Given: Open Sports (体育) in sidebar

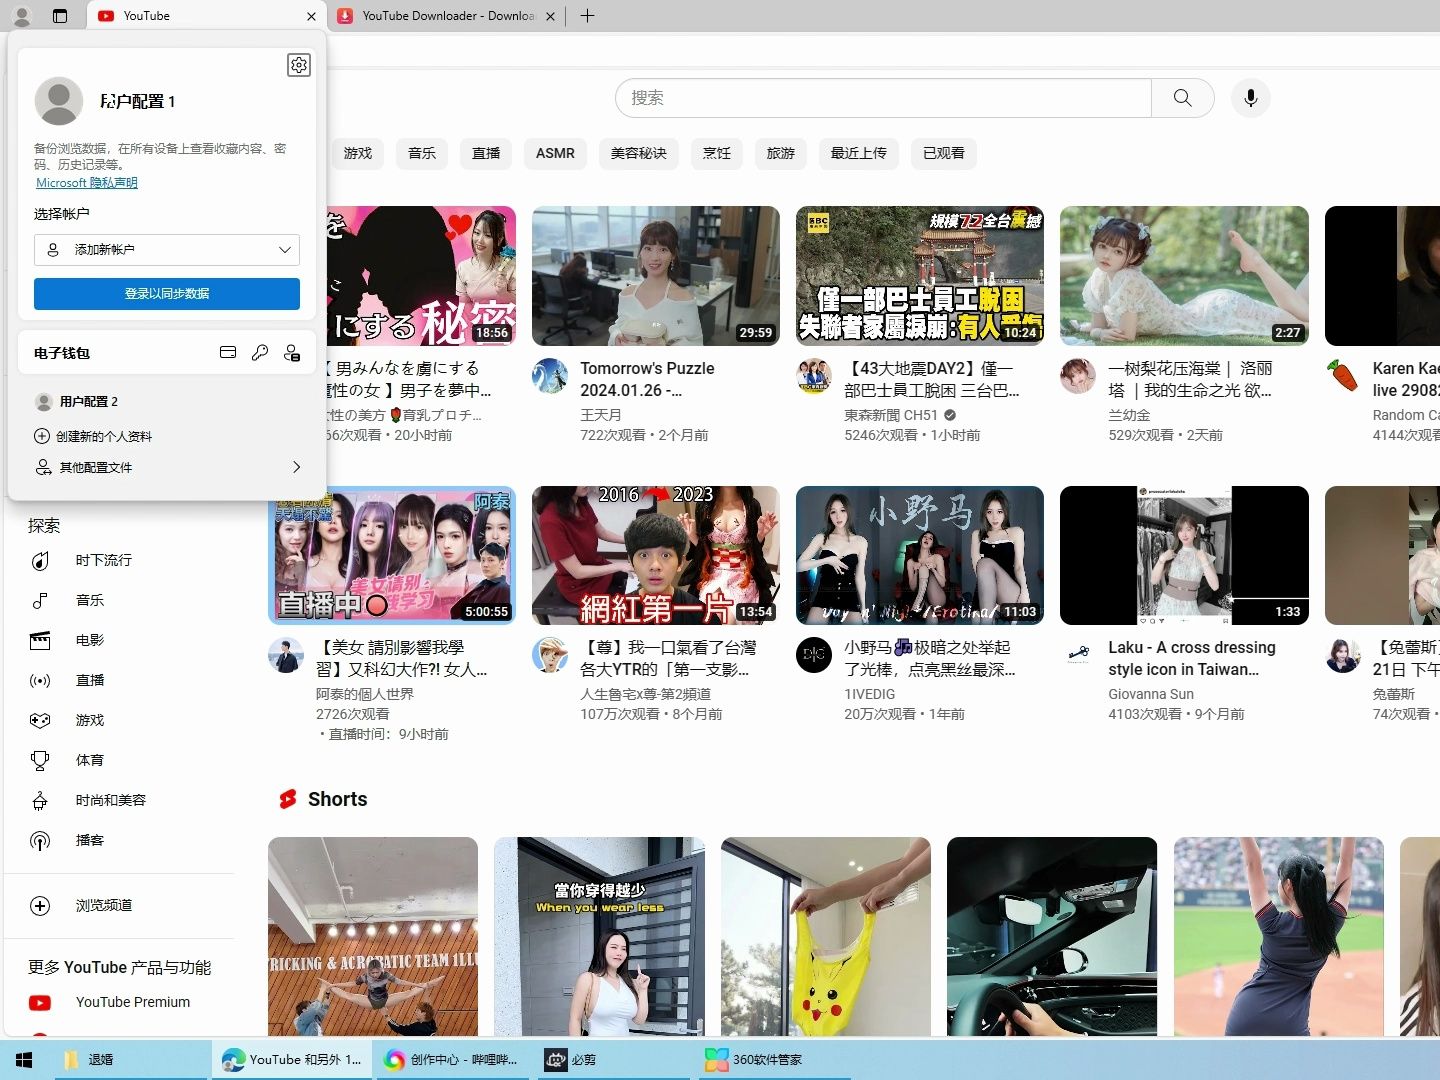Looking at the screenshot, I should [90, 760].
